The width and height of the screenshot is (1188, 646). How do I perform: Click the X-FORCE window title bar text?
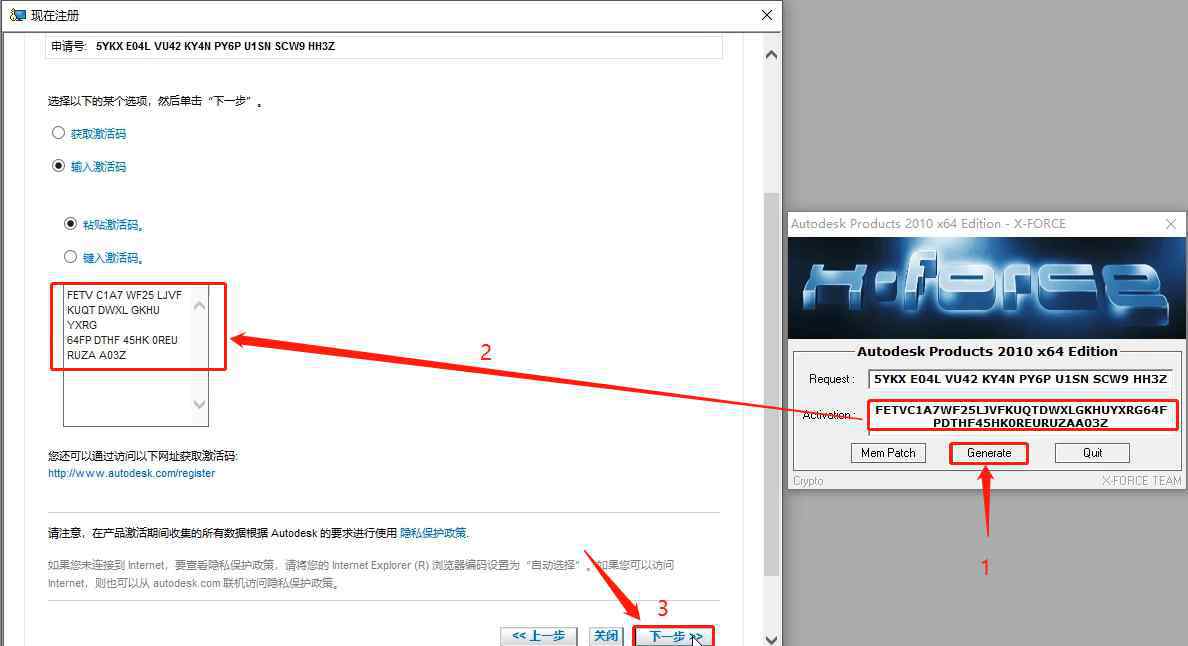[928, 223]
